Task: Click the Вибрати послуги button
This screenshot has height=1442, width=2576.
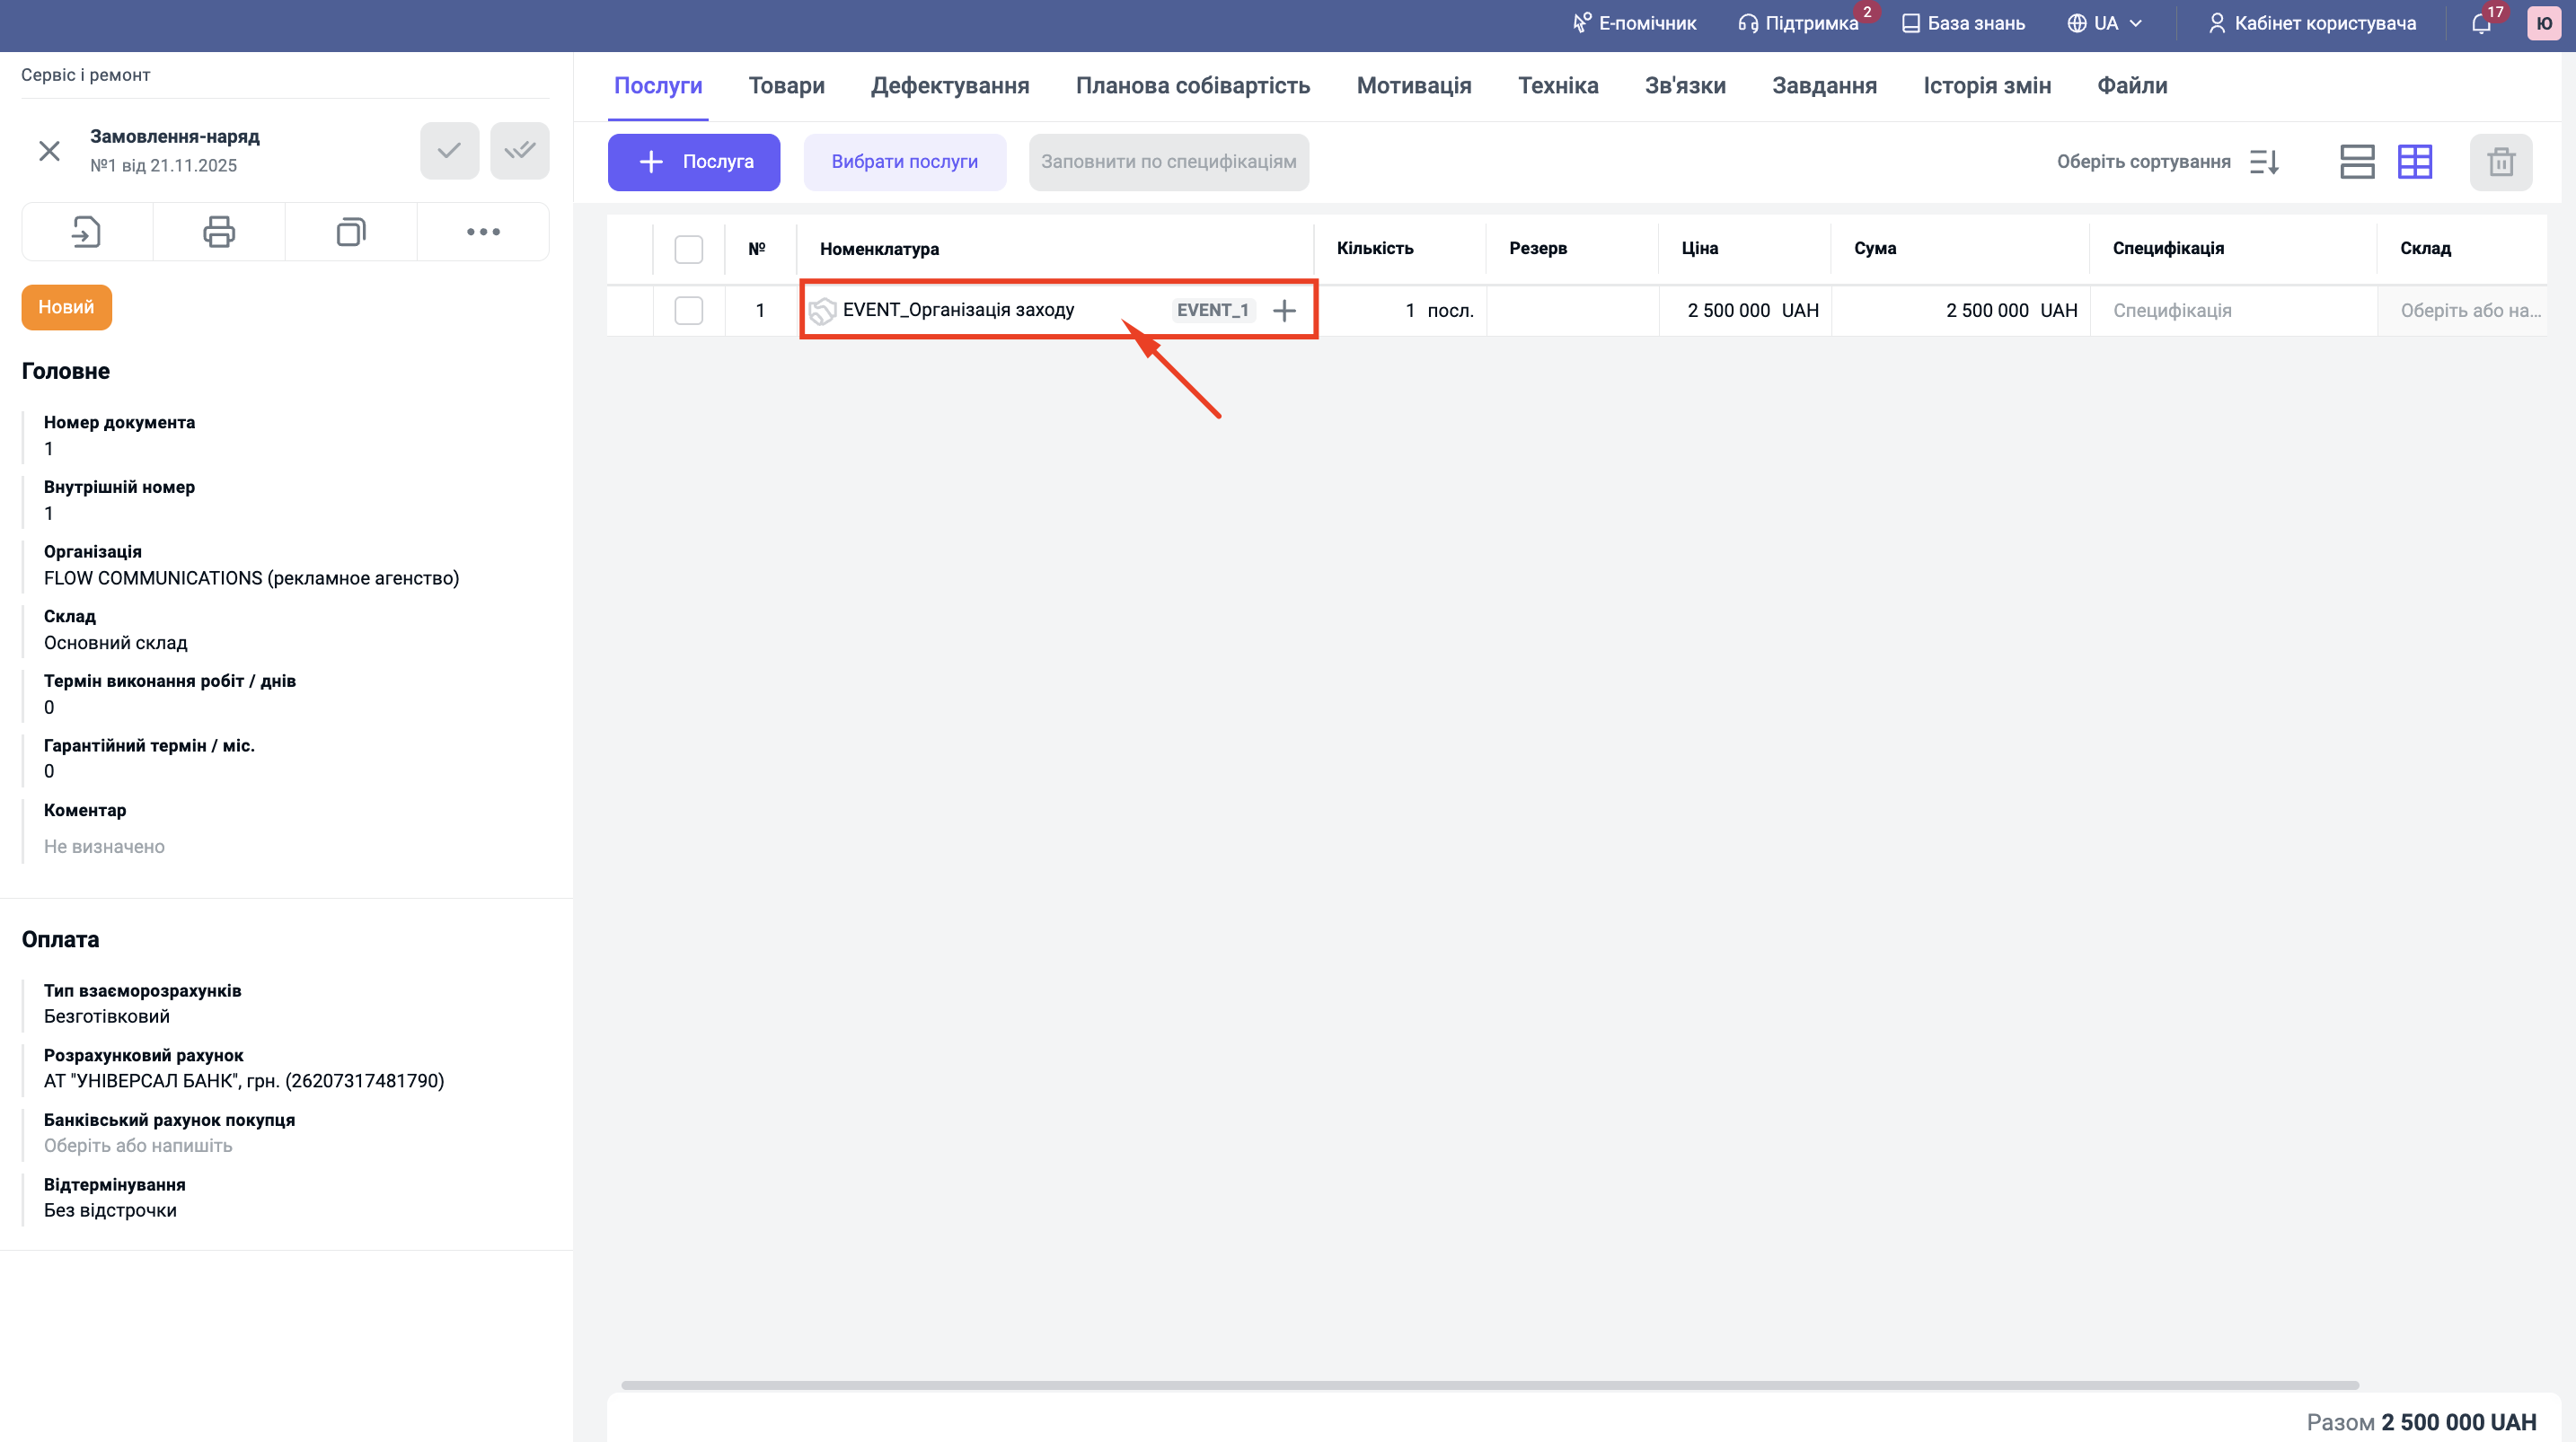Action: (904, 162)
